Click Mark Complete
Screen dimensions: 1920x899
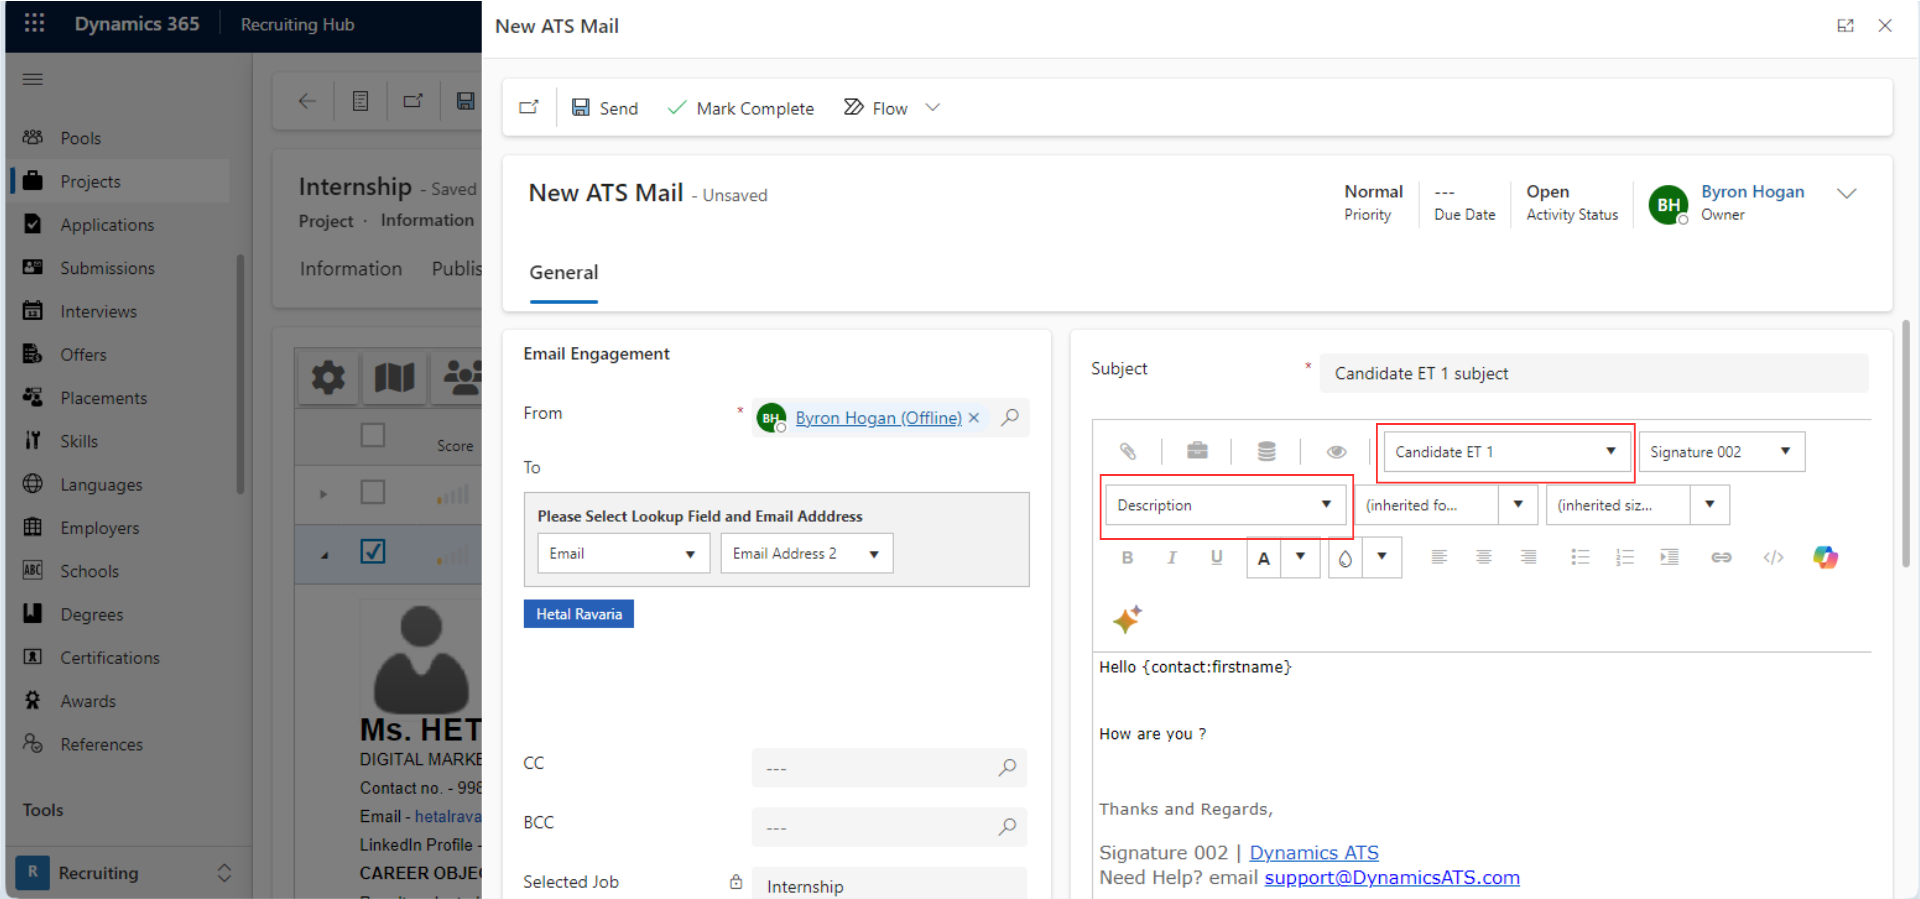[x=740, y=107]
